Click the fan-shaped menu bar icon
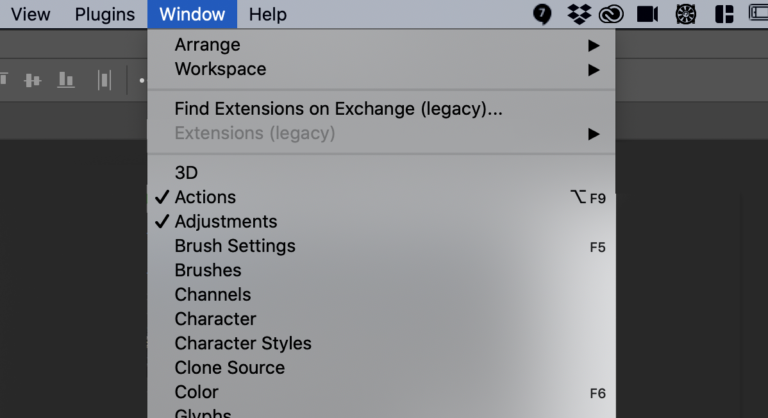 685,14
